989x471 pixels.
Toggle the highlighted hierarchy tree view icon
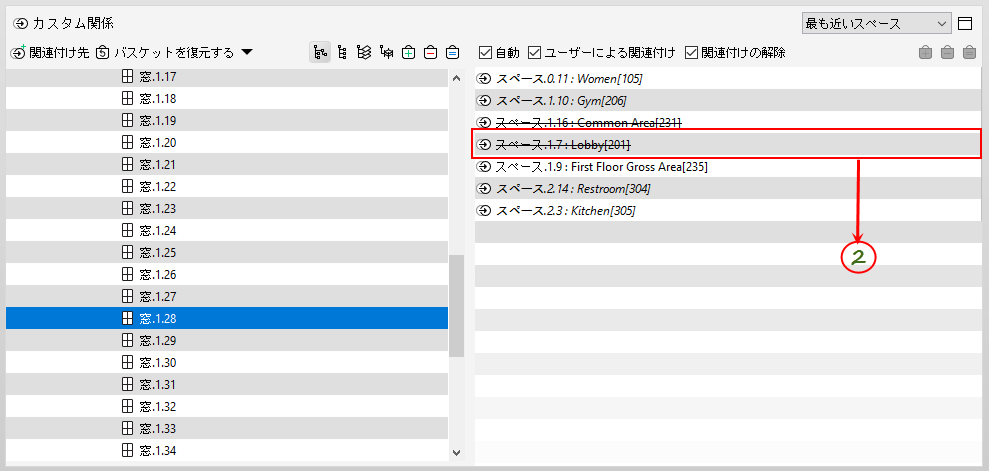320,53
